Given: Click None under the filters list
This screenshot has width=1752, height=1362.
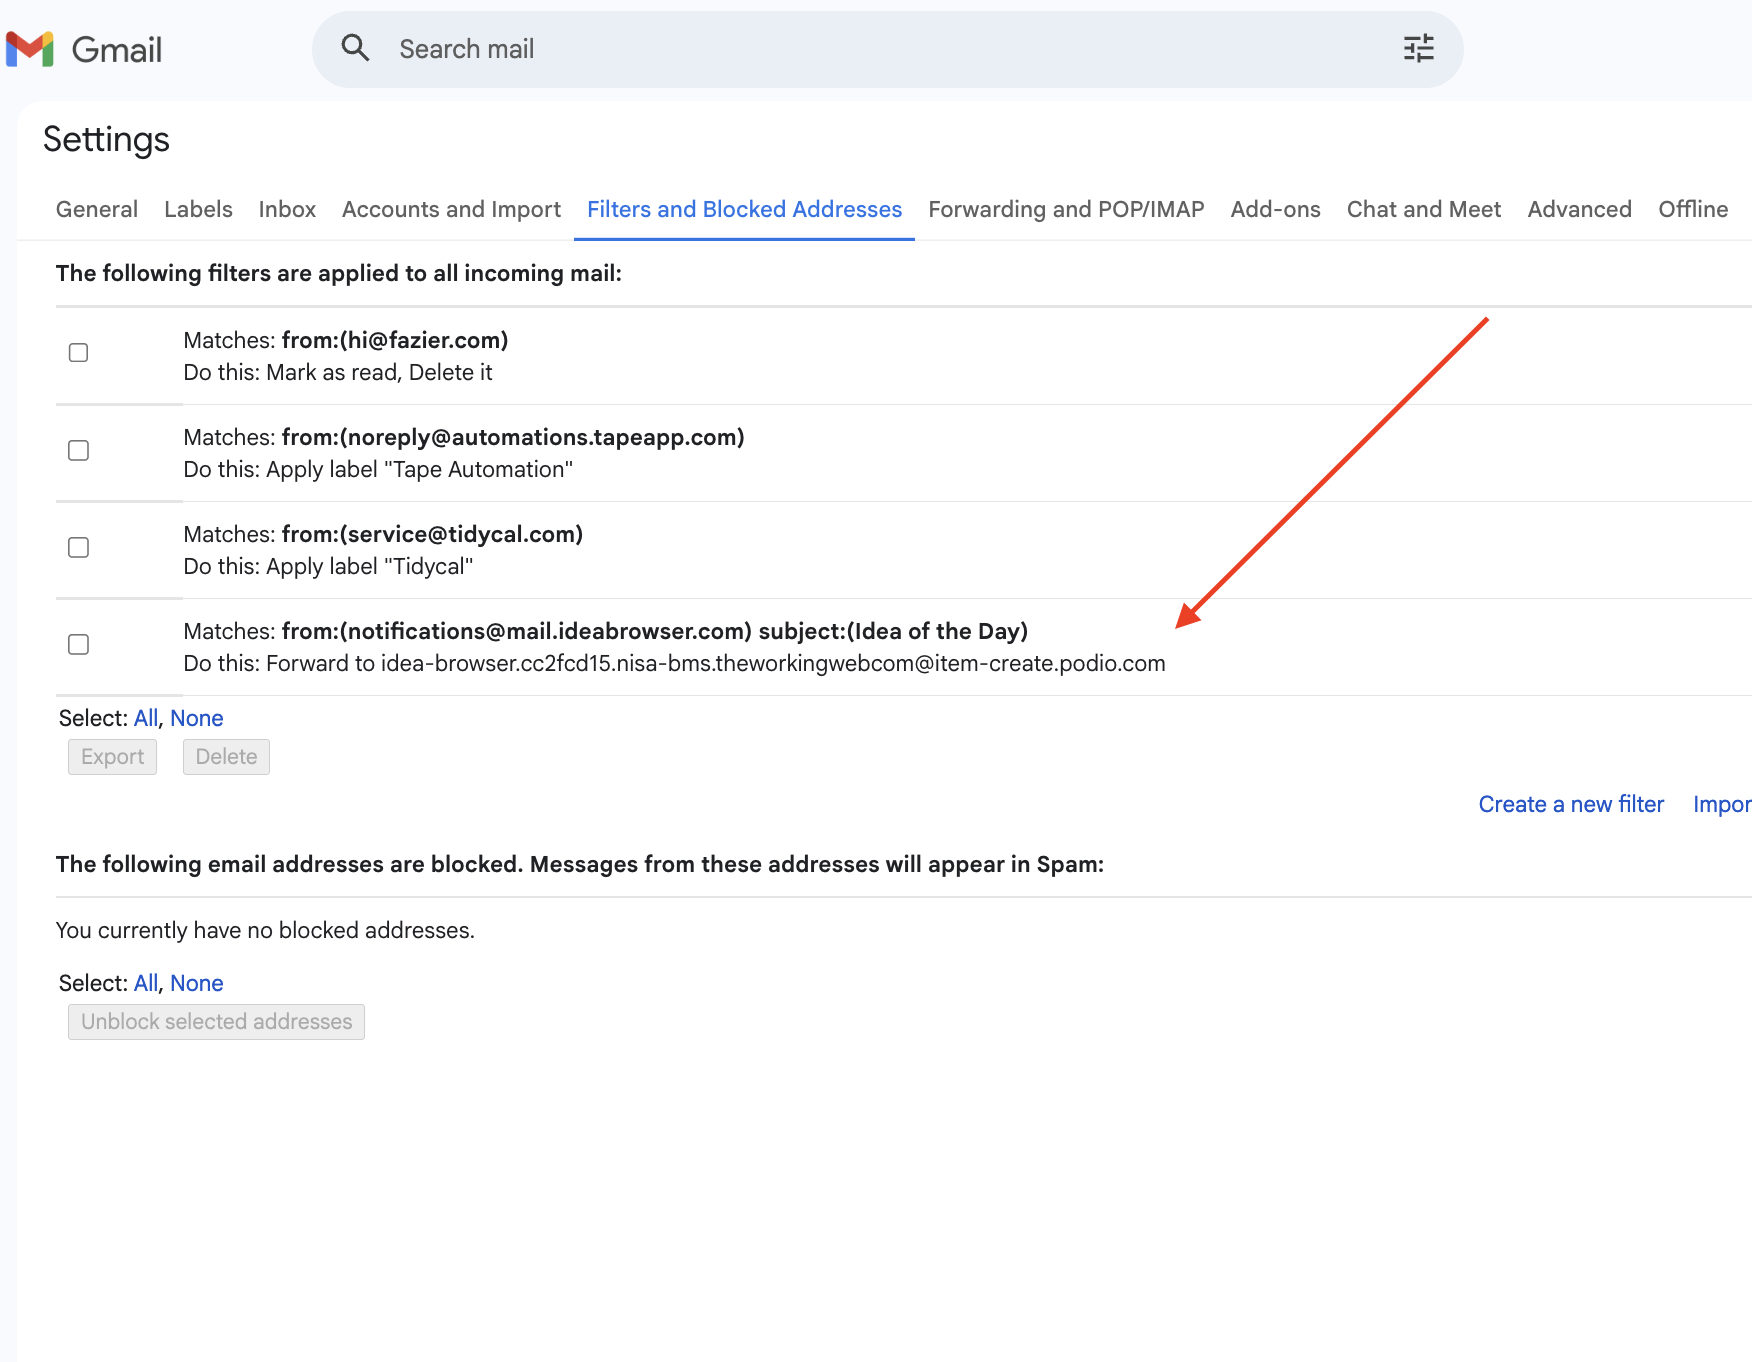Looking at the screenshot, I should 196,718.
